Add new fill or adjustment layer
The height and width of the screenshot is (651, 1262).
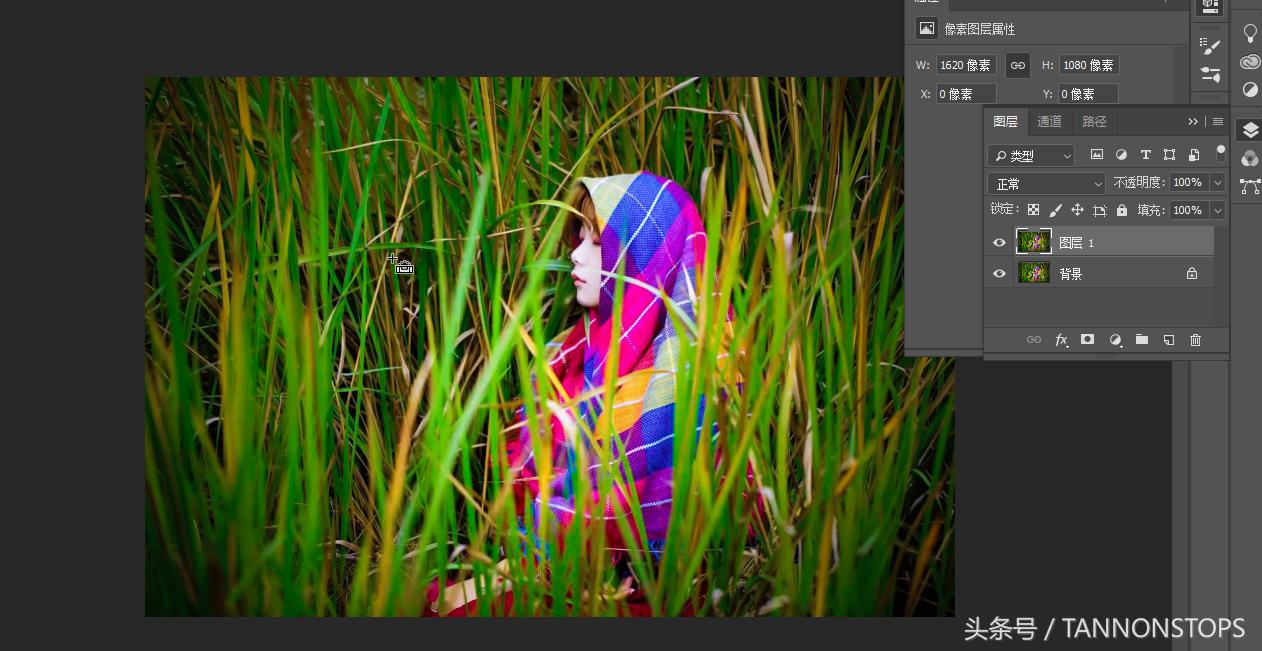pos(1115,340)
